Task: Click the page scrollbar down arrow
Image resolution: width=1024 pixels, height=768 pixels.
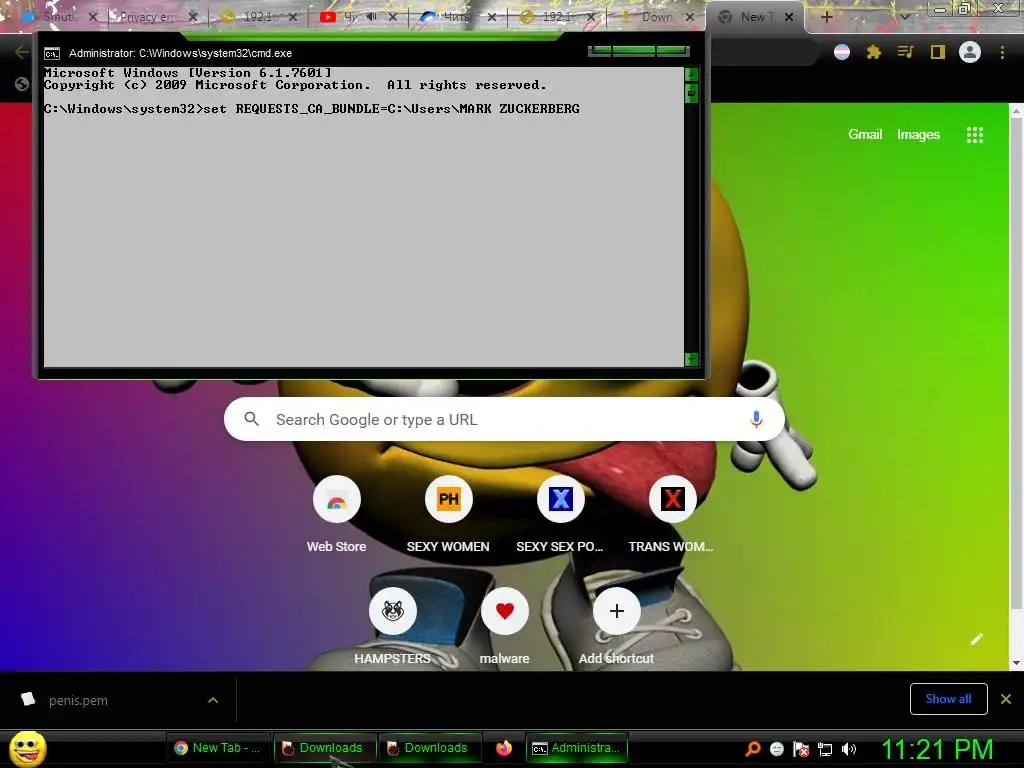Action: pos(1016,663)
